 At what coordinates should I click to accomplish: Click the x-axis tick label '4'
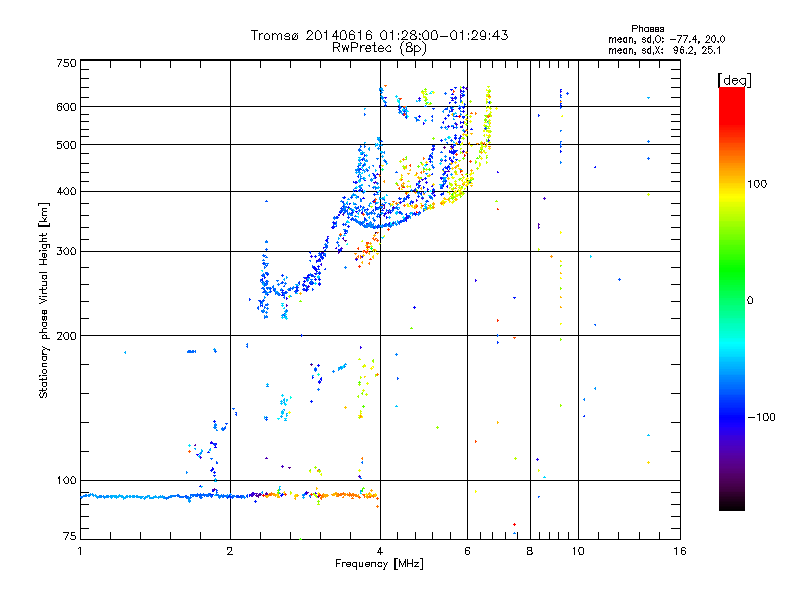coord(380,551)
